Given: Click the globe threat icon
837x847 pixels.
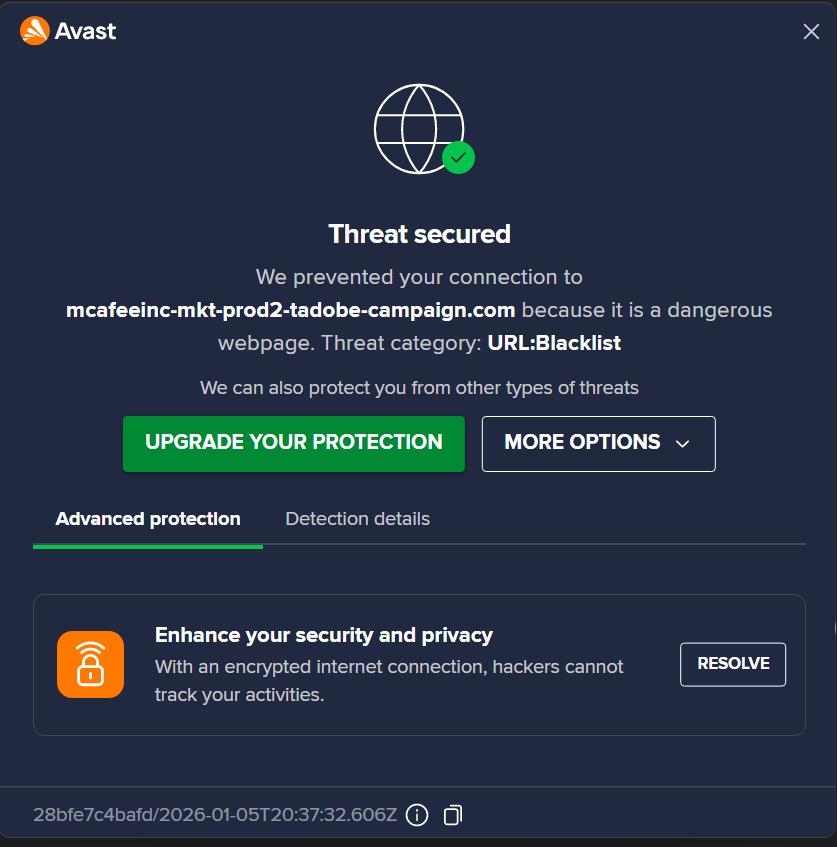Looking at the screenshot, I should 418,128.
